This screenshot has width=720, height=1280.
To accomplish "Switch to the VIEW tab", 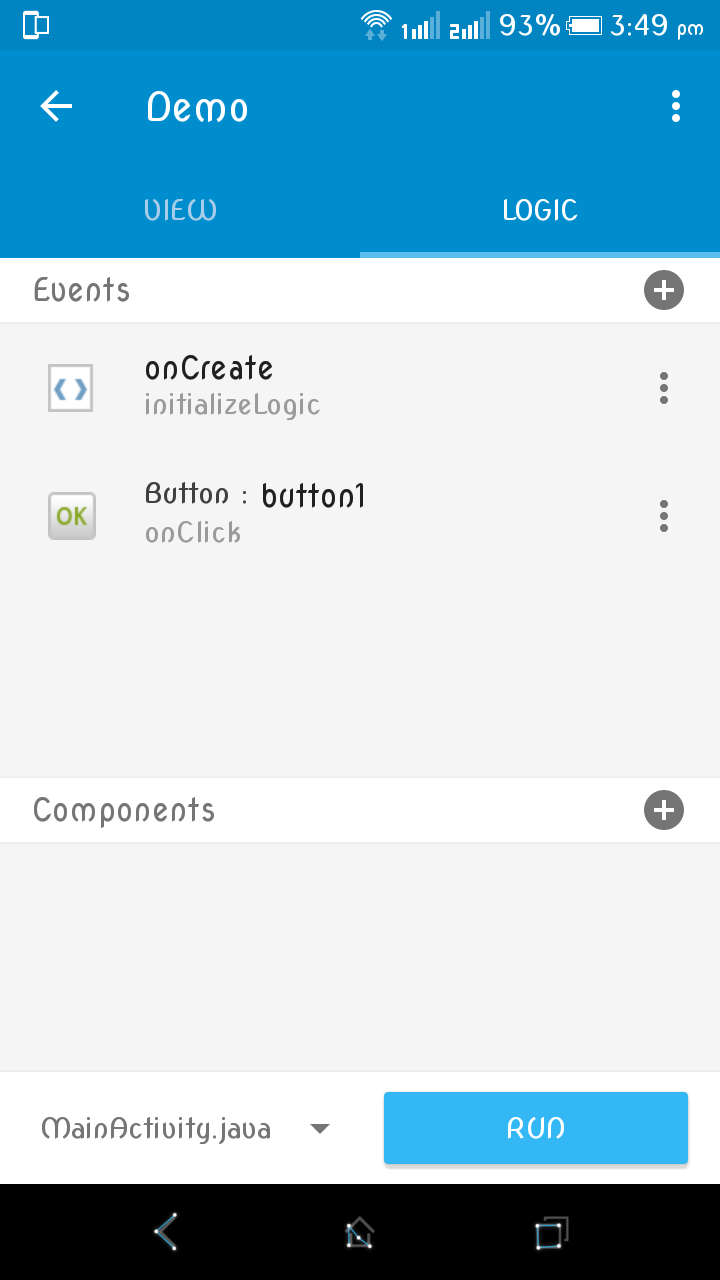I will pos(180,210).
